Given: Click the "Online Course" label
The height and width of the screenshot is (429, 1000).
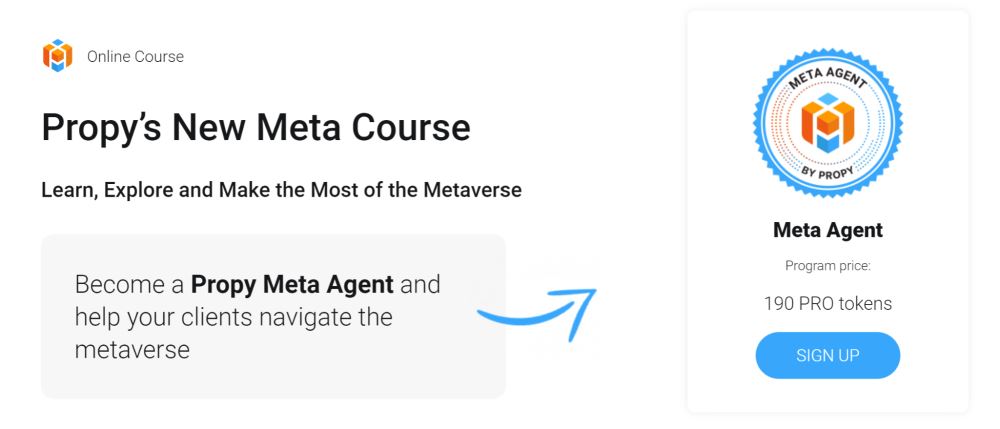Looking at the screenshot, I should pos(135,57).
